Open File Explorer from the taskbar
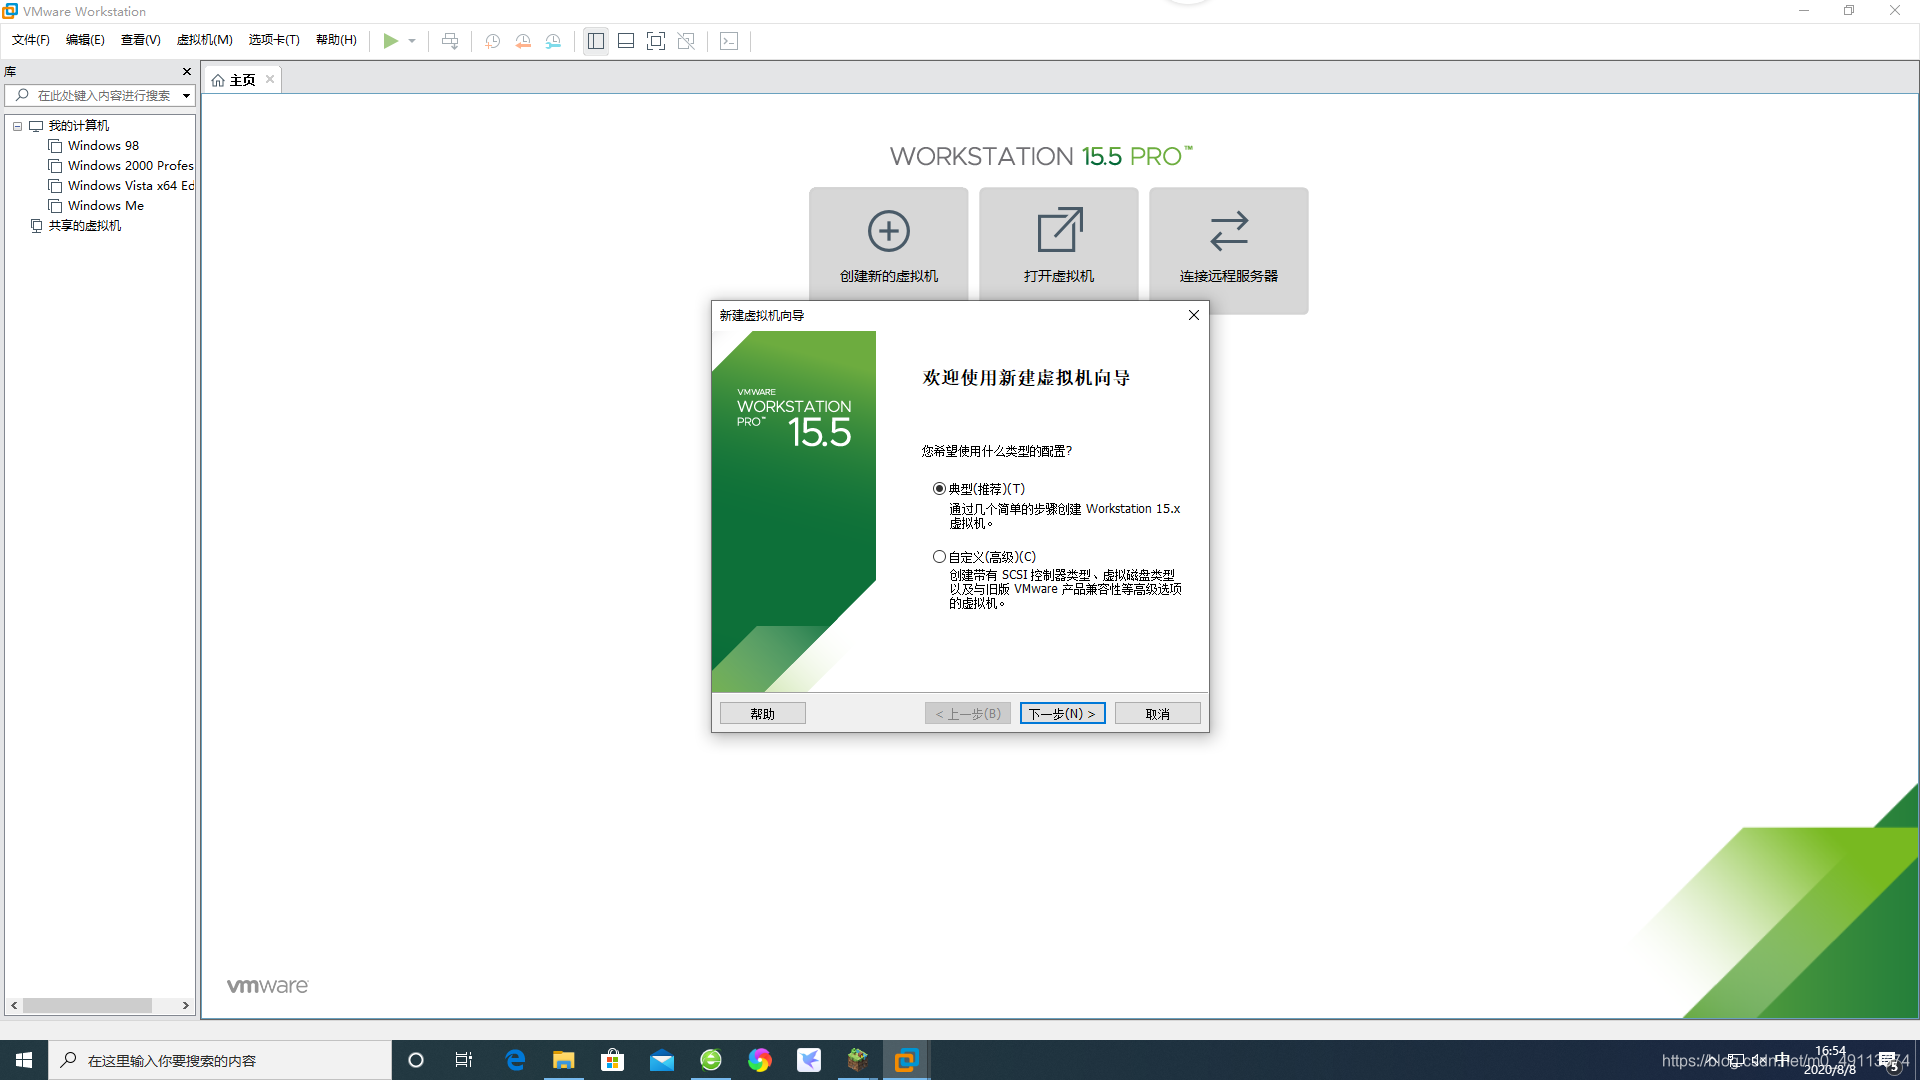1920x1080 pixels. point(564,1060)
